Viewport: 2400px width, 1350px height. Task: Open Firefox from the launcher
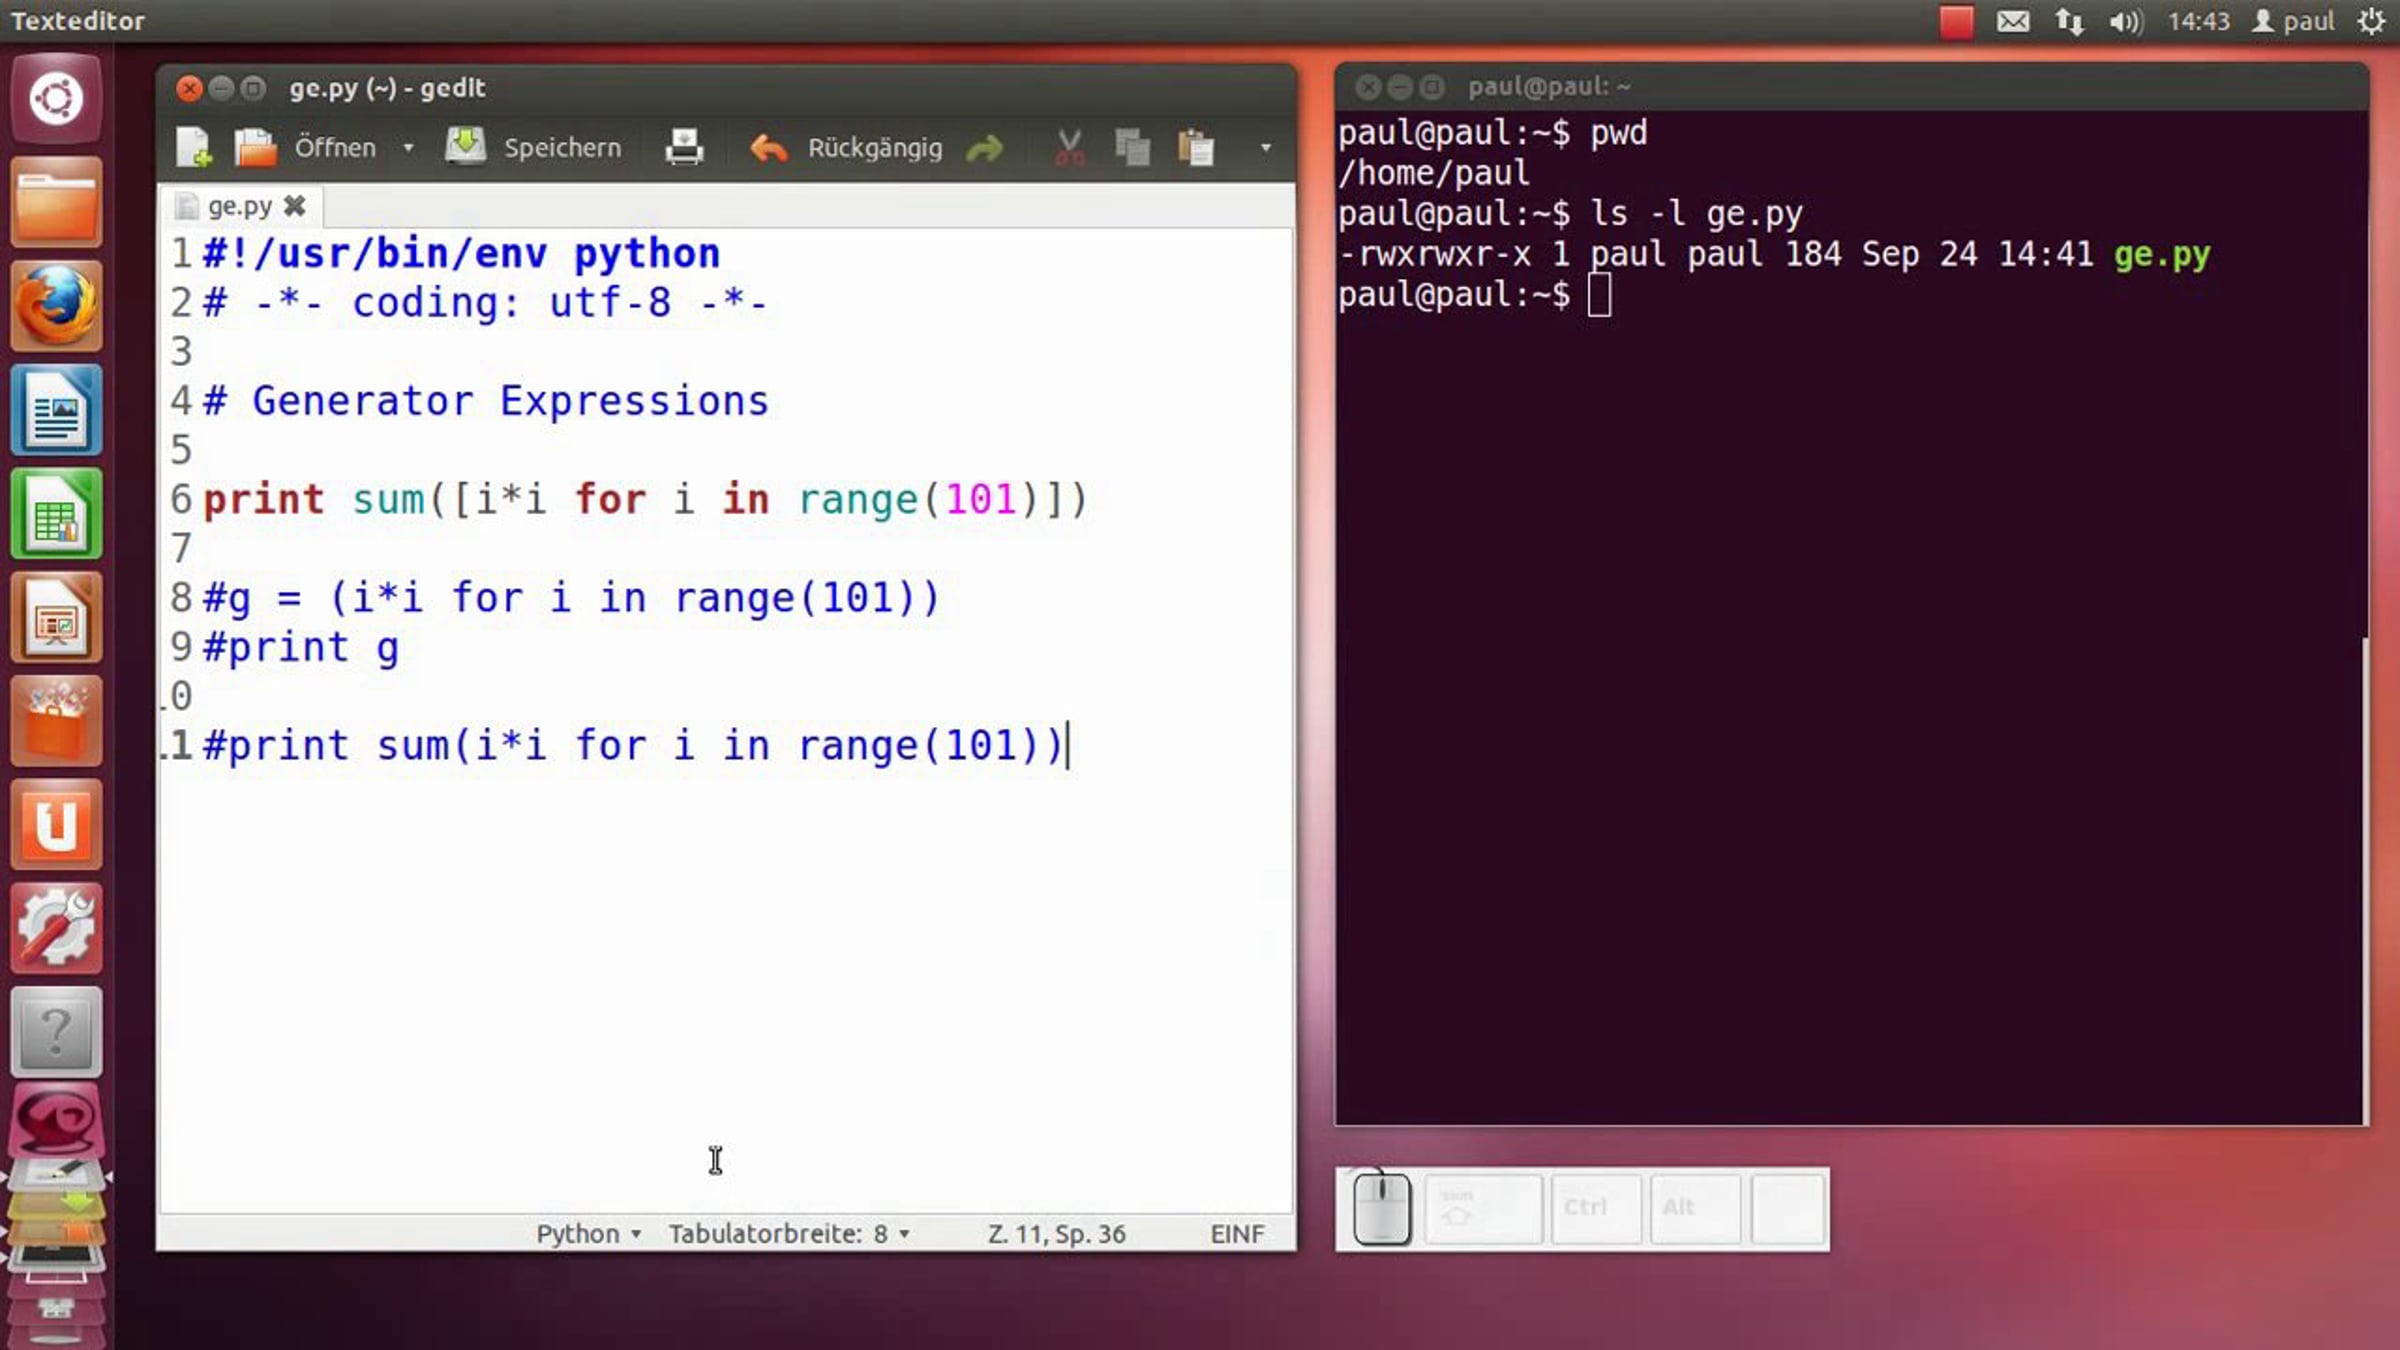tap(56, 307)
